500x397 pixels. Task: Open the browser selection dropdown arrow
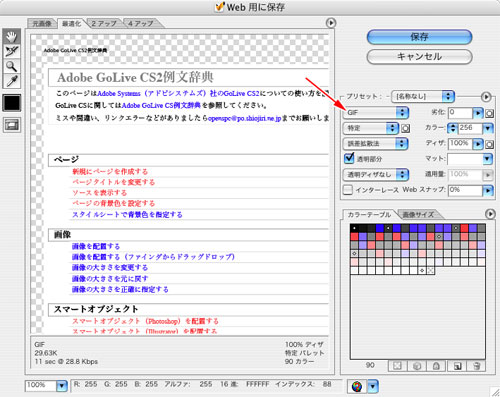pyautogui.click(x=373, y=386)
